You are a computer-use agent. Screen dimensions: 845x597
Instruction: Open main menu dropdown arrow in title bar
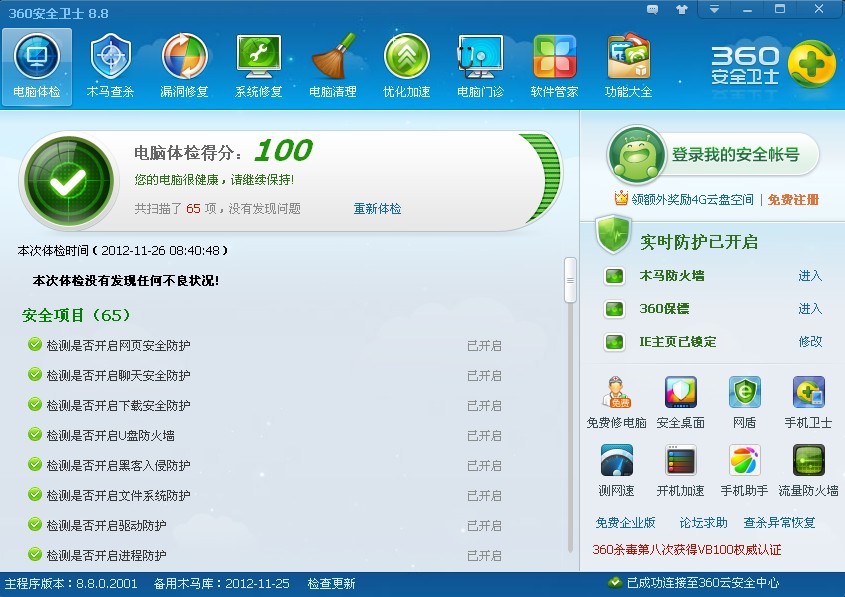[714, 9]
